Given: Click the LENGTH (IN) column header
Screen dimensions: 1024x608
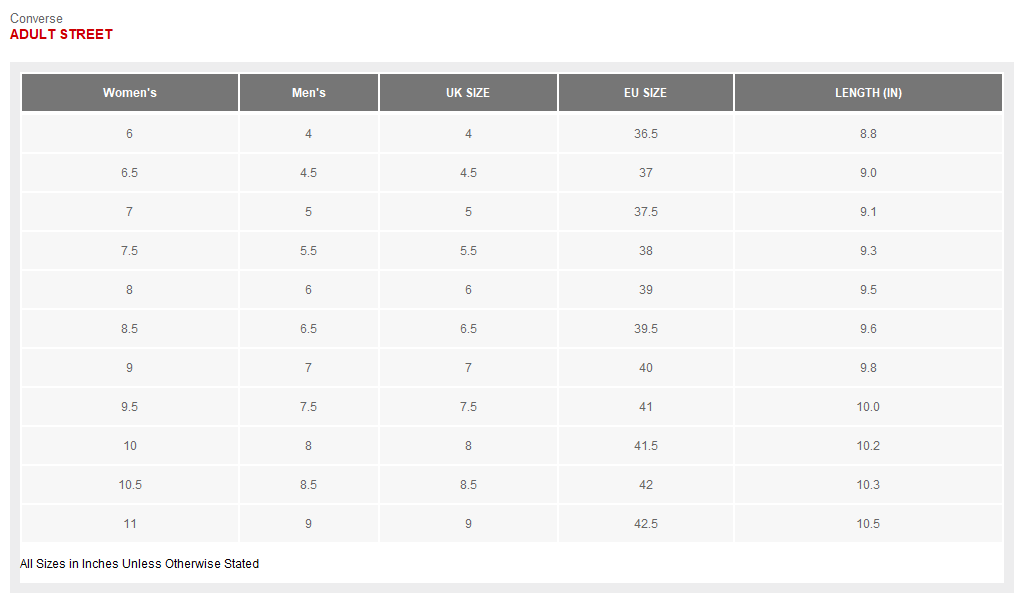Looking at the screenshot, I should point(868,93).
